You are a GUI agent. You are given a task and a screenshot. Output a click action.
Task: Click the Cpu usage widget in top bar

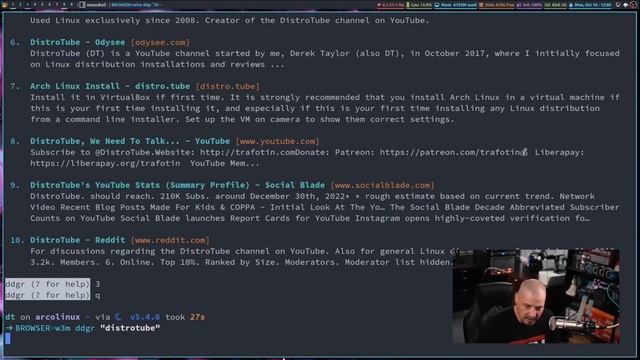(x=419, y=5)
